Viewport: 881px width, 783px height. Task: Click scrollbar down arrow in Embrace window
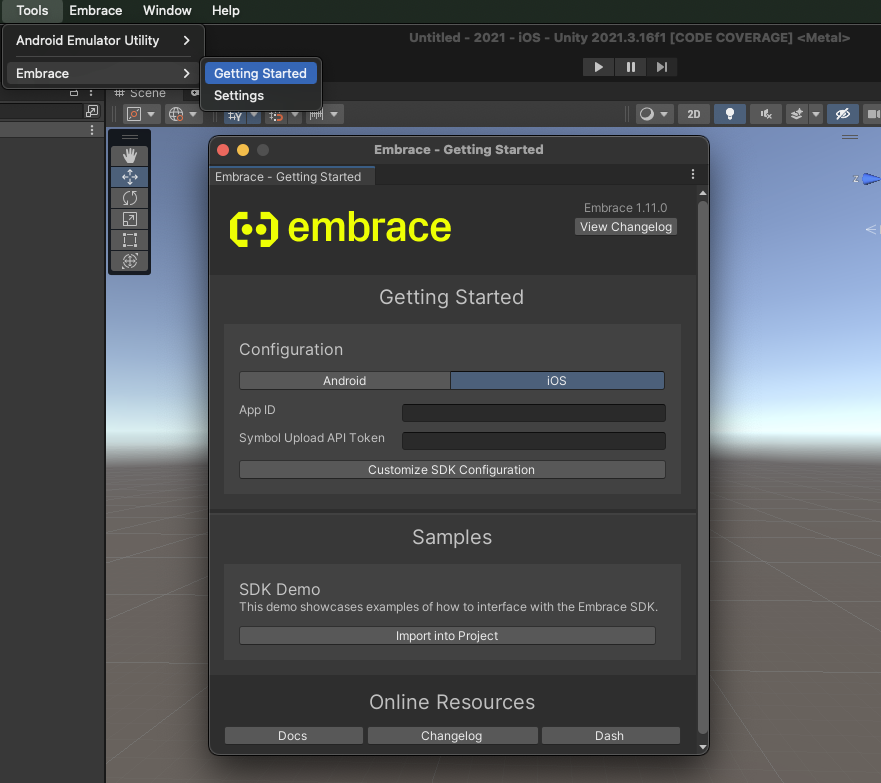point(703,746)
